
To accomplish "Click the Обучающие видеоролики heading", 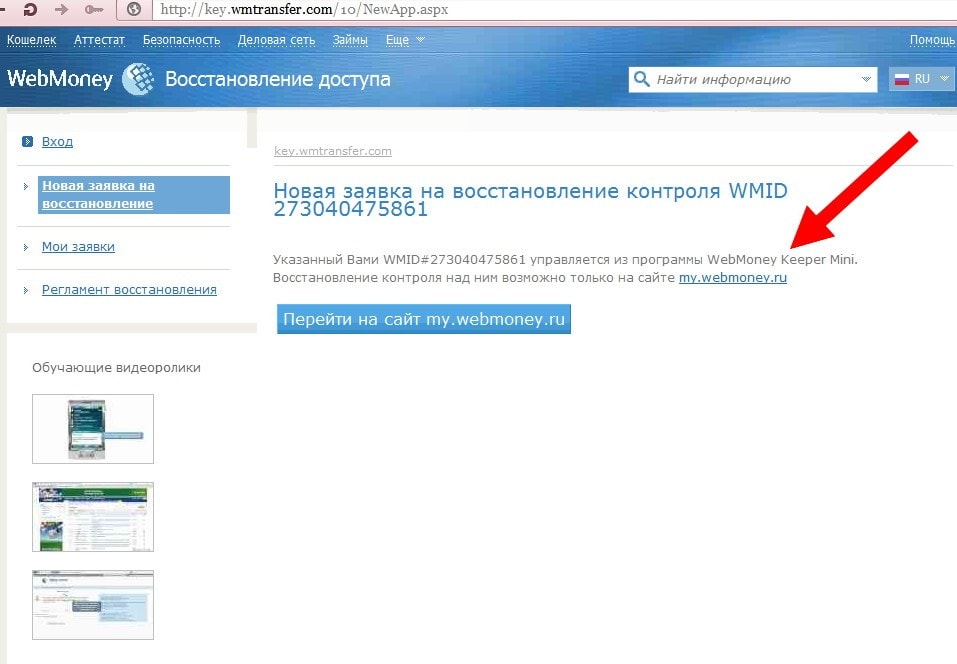I will tap(116, 367).
